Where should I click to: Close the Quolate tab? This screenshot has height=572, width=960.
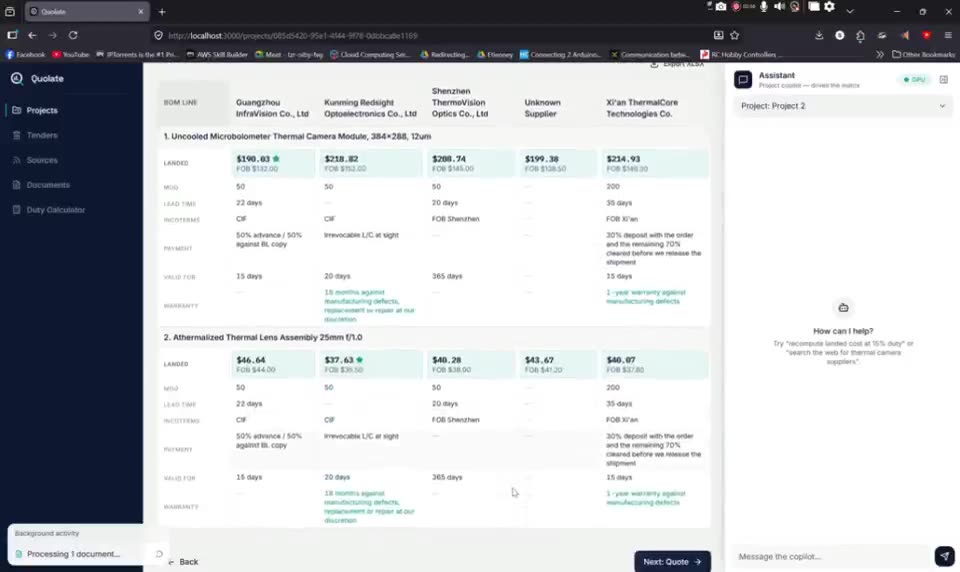point(141,12)
